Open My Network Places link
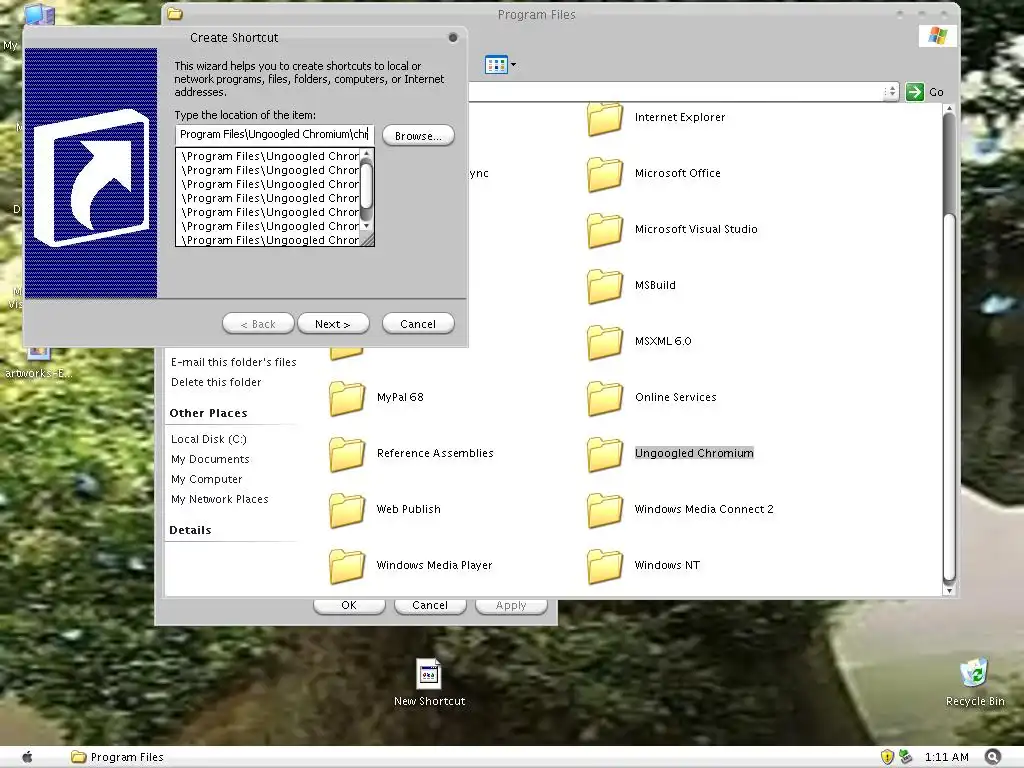Image resolution: width=1024 pixels, height=768 pixels. point(219,499)
